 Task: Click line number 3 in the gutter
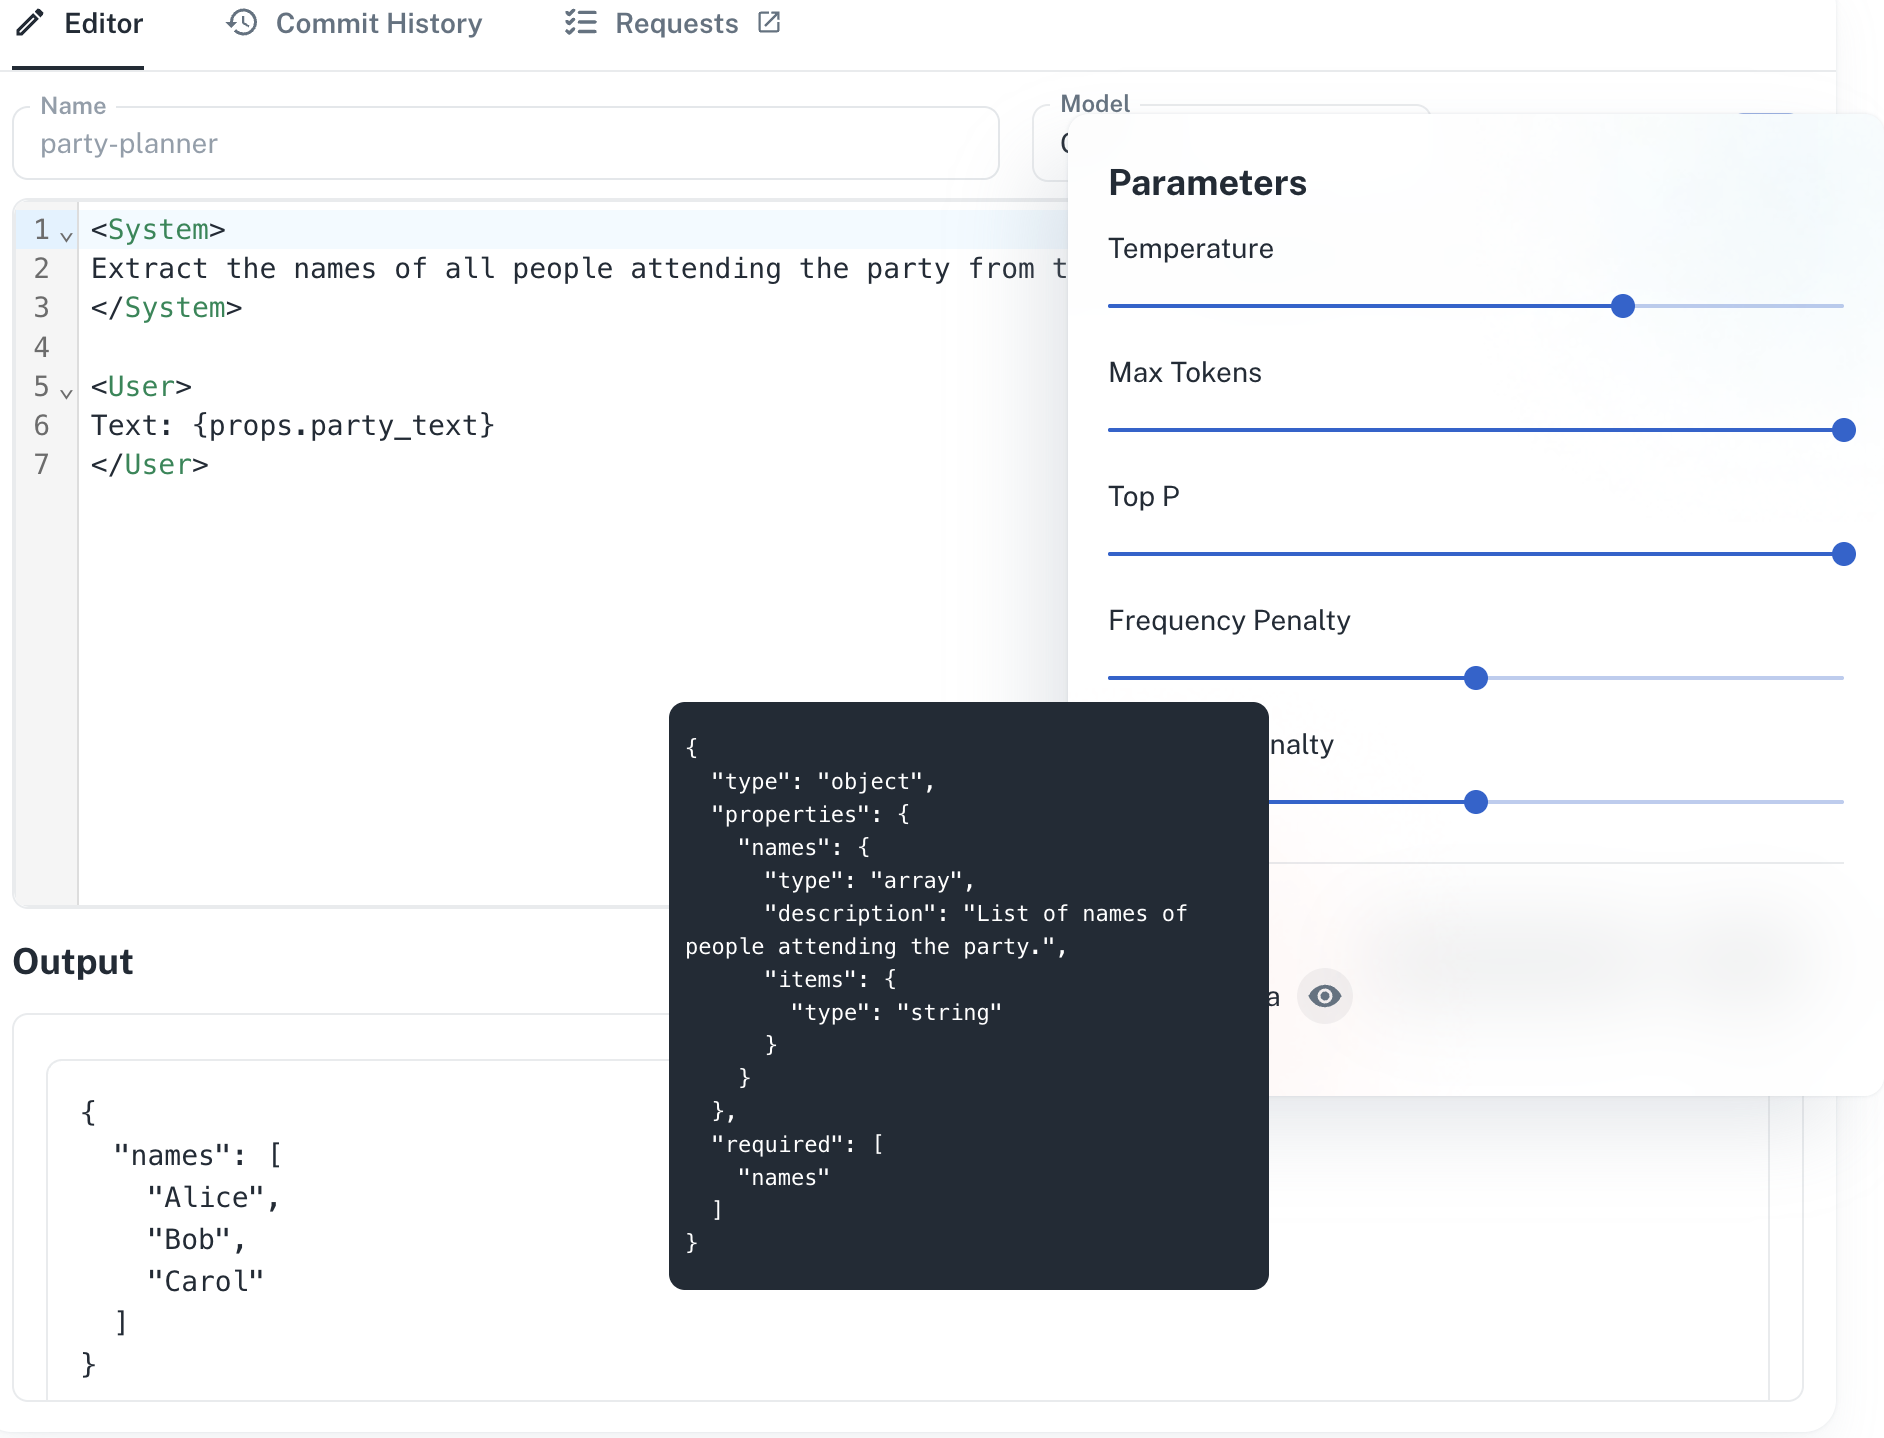click(x=41, y=307)
